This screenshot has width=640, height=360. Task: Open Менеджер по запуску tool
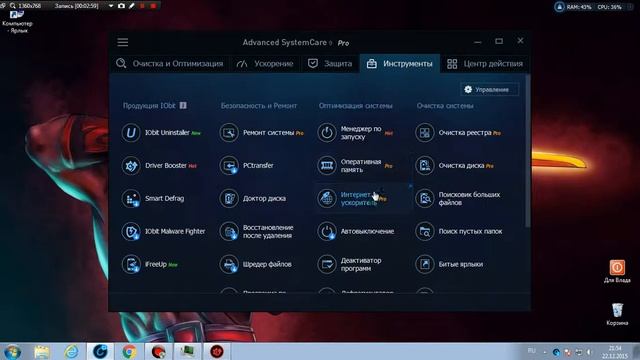point(355,133)
